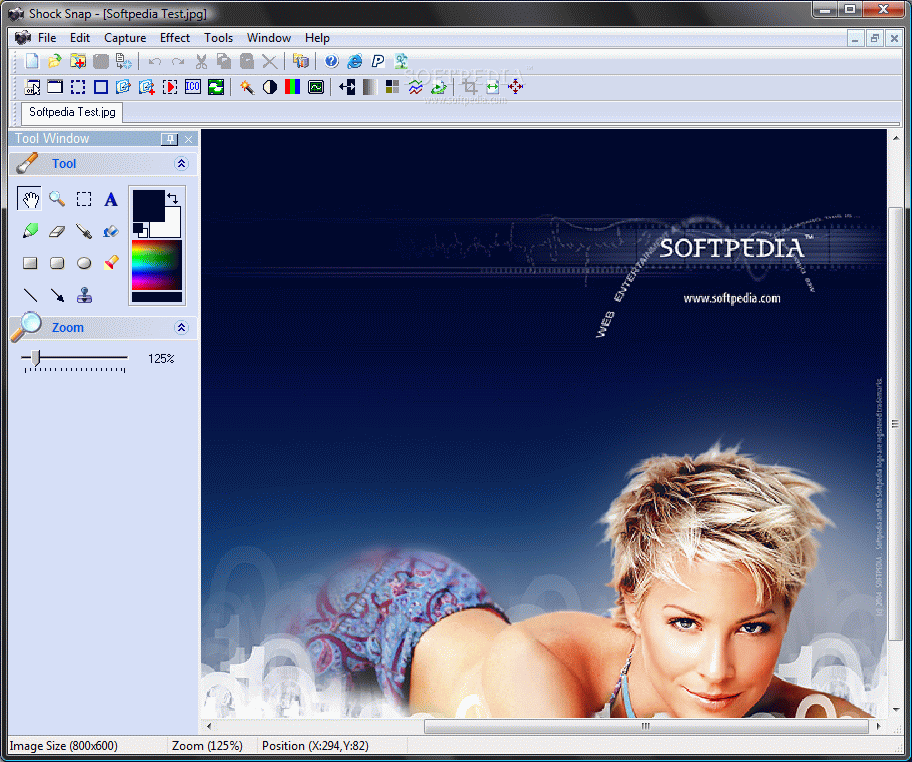Click the magic wand effect icon
The width and height of the screenshot is (912, 762).
247,87
